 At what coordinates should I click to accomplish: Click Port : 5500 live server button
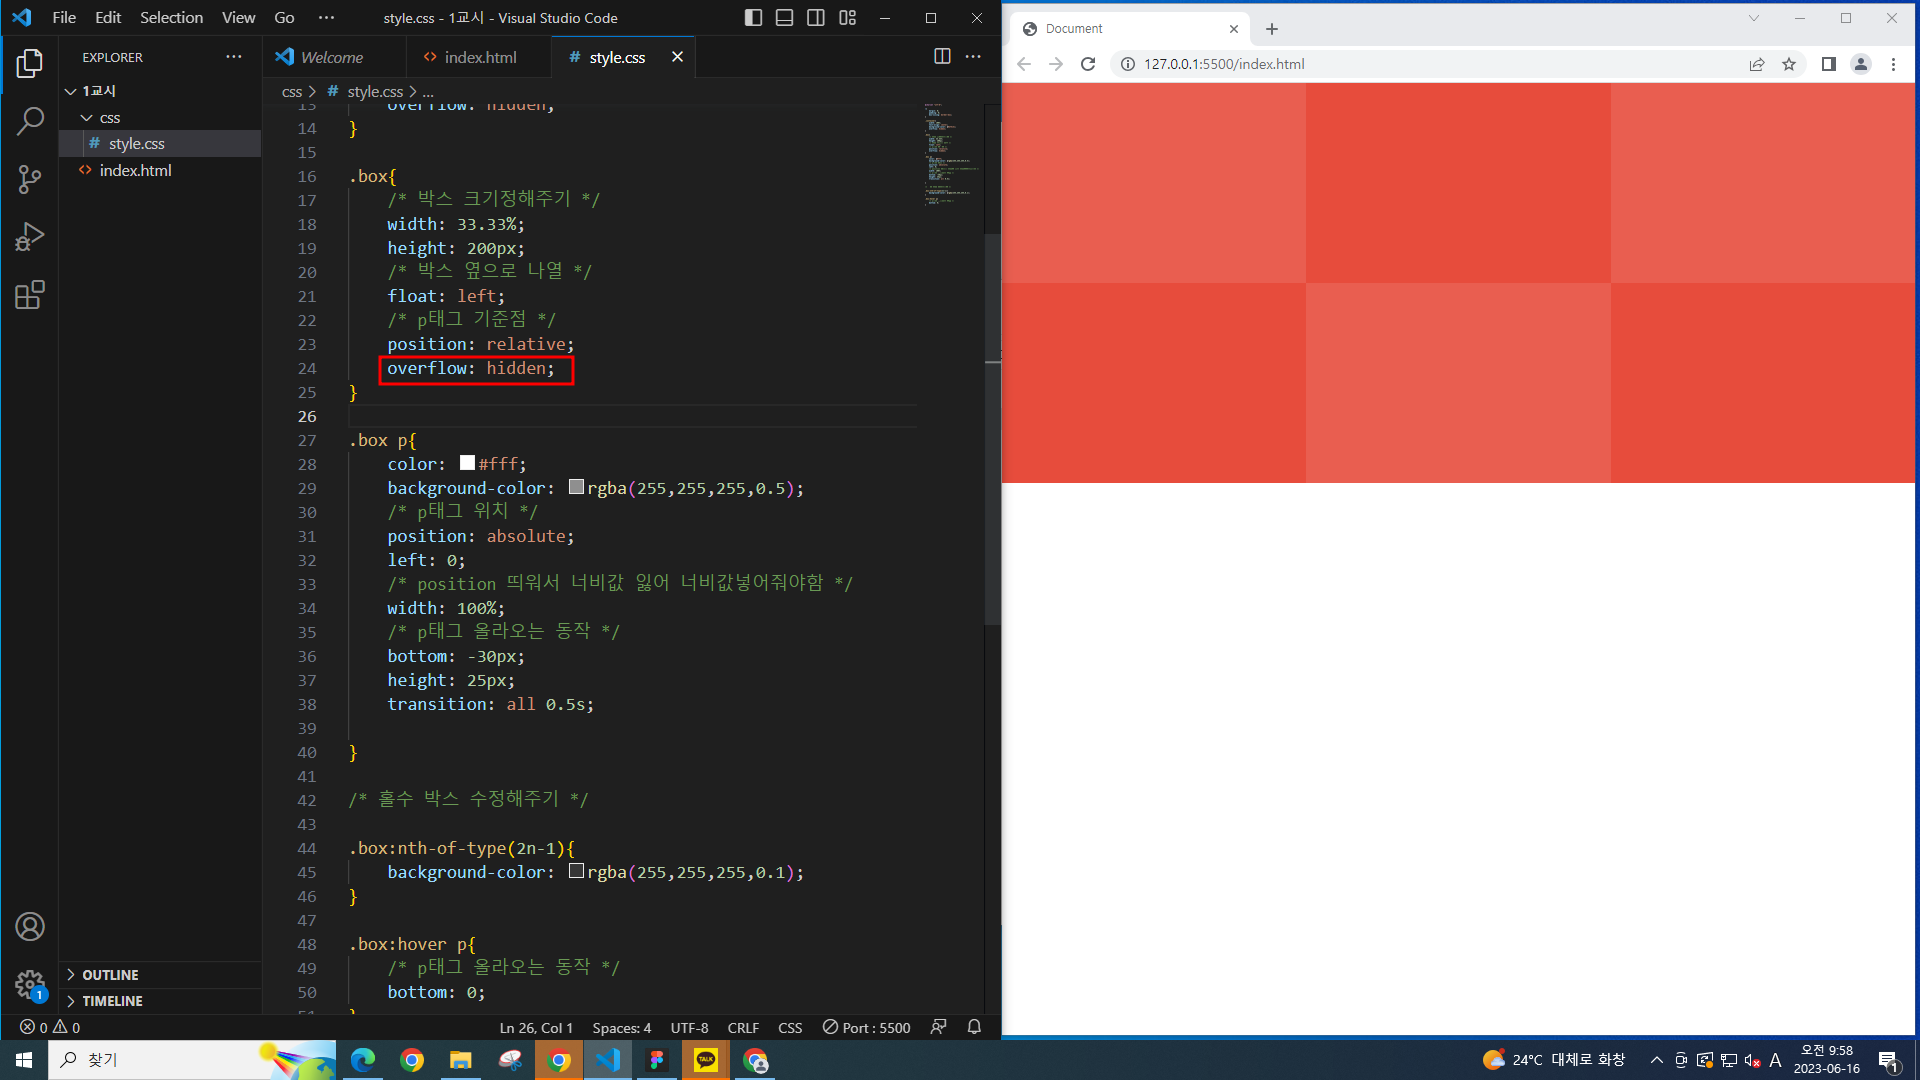[x=866, y=1028]
